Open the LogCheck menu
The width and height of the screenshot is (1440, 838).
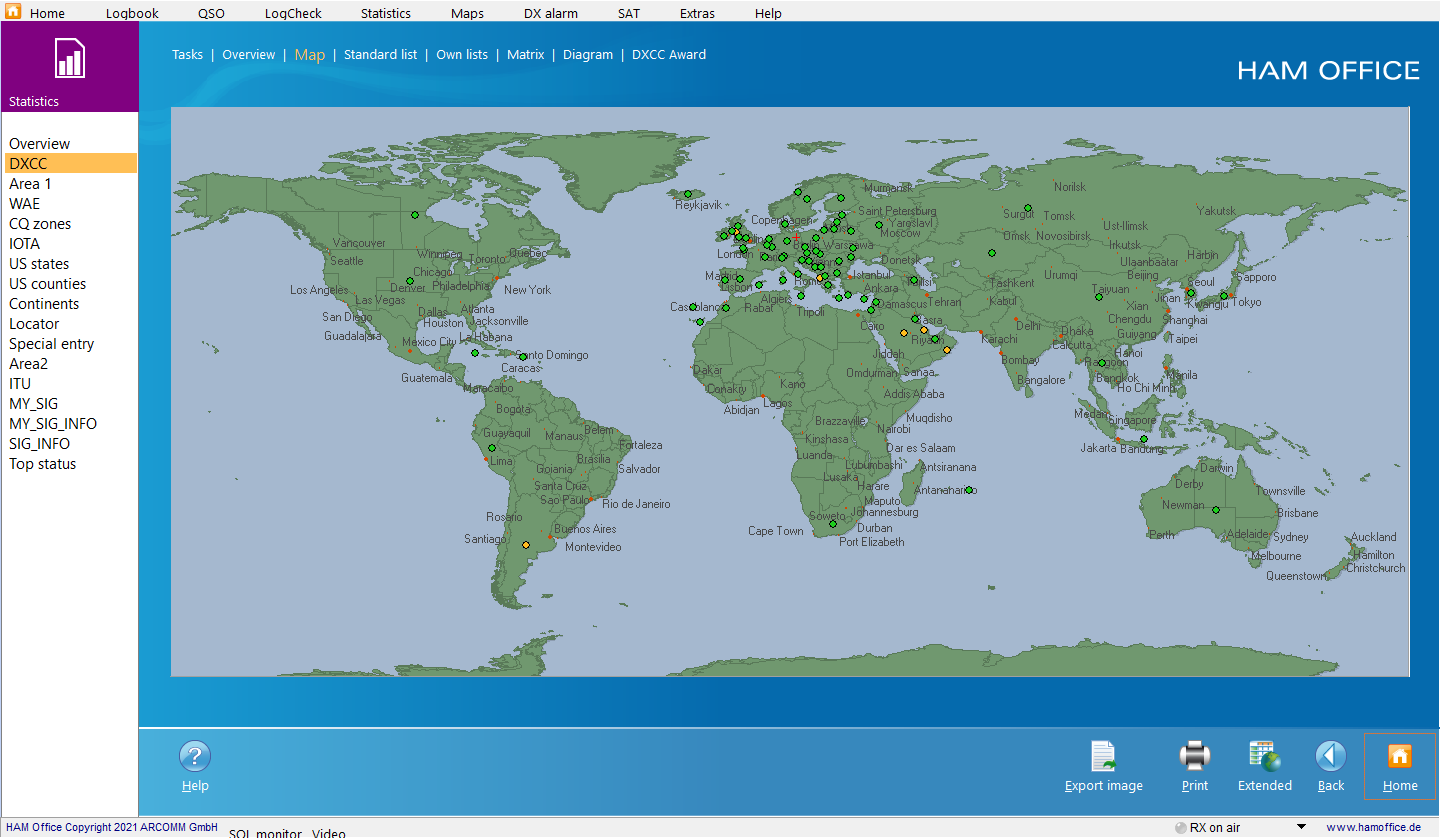(x=293, y=13)
